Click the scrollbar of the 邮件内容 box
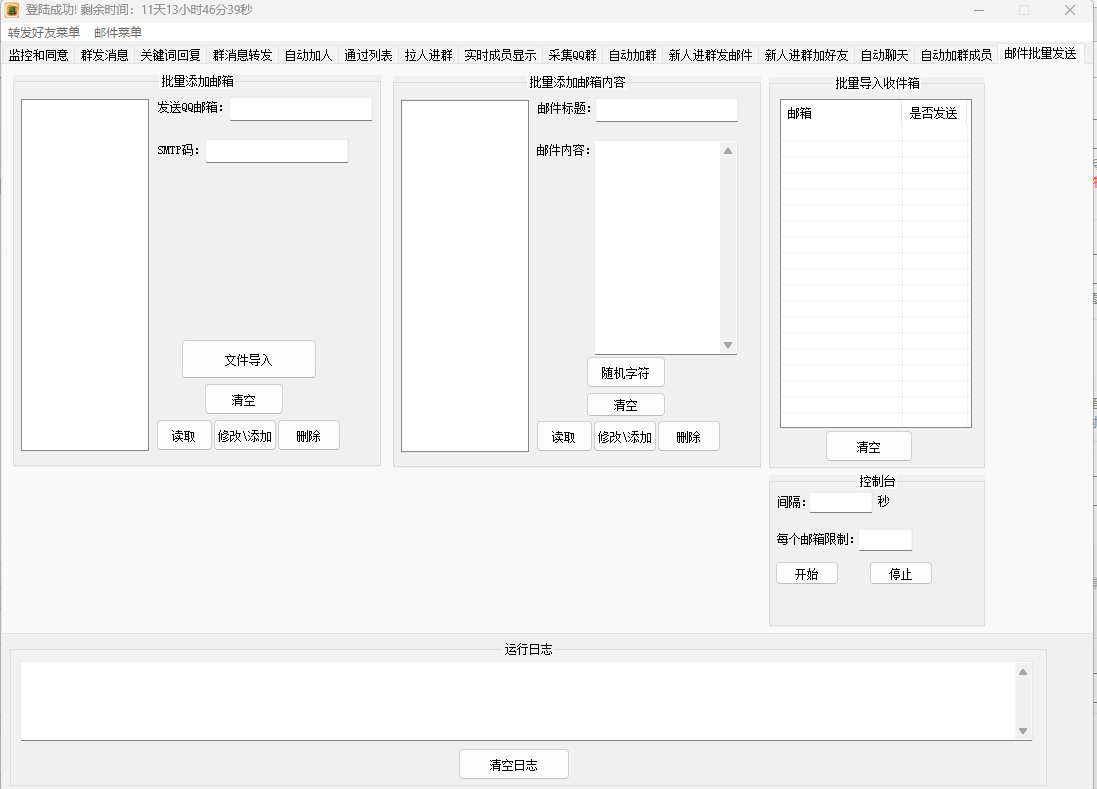The width and height of the screenshot is (1097, 789). [x=730, y=245]
